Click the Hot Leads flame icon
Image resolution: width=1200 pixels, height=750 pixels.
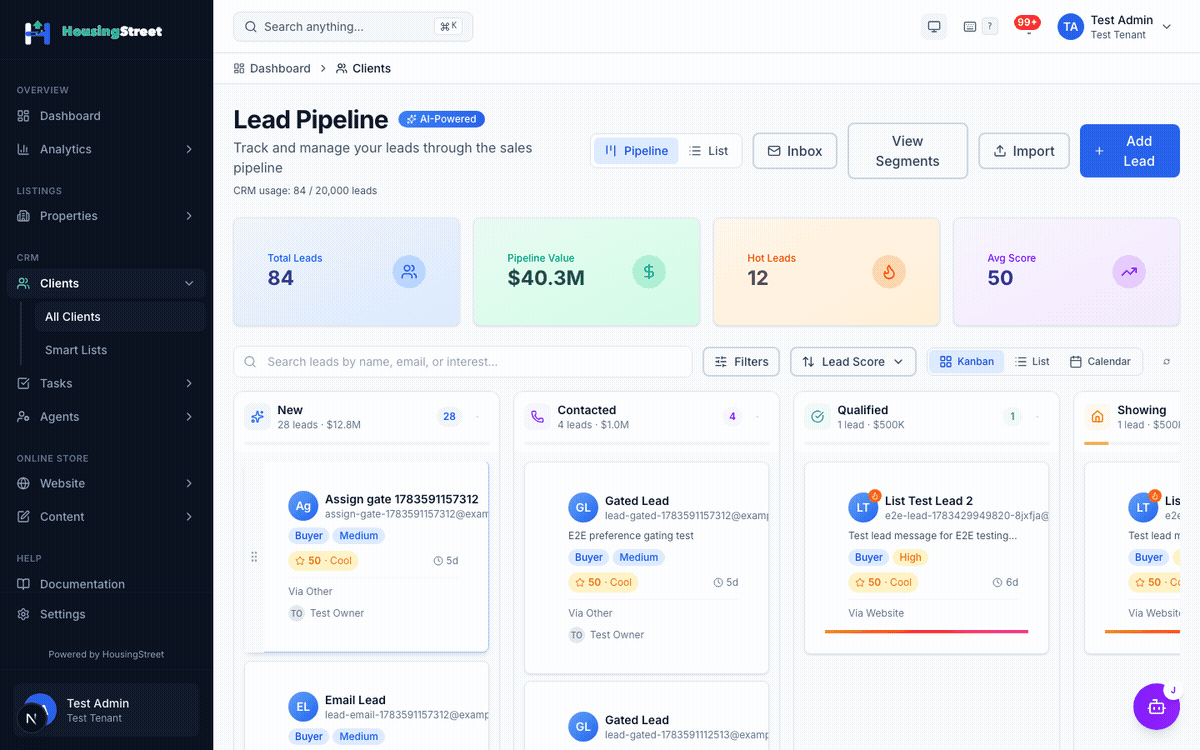[889, 271]
